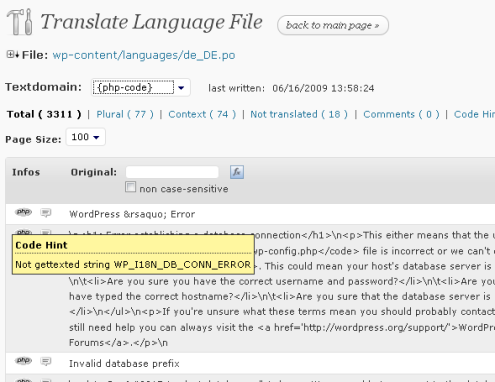The height and width of the screenshot is (382, 495).
Task: Click the tools icon beside page title
Action: (20, 22)
